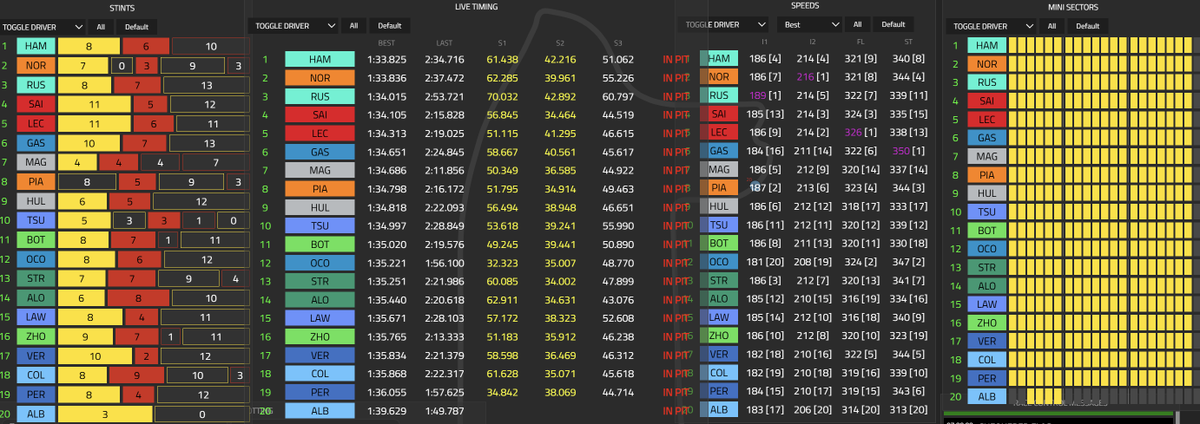
Task: Click the Default button in Stints panel
Action: (135, 26)
